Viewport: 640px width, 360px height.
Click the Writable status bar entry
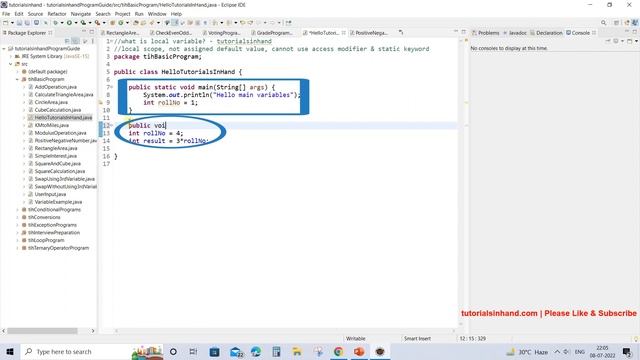[356, 338]
